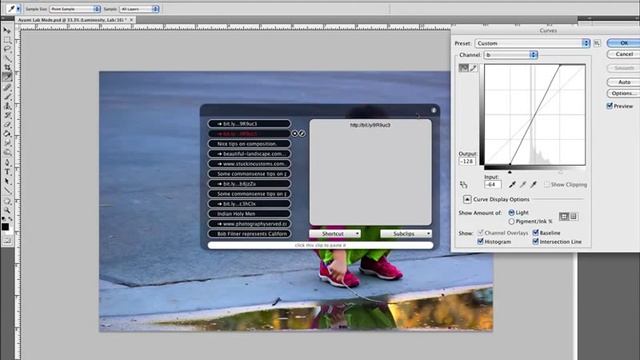This screenshot has width=640, height=360.
Task: Select the Clone Stamp tool
Action: click(7, 106)
